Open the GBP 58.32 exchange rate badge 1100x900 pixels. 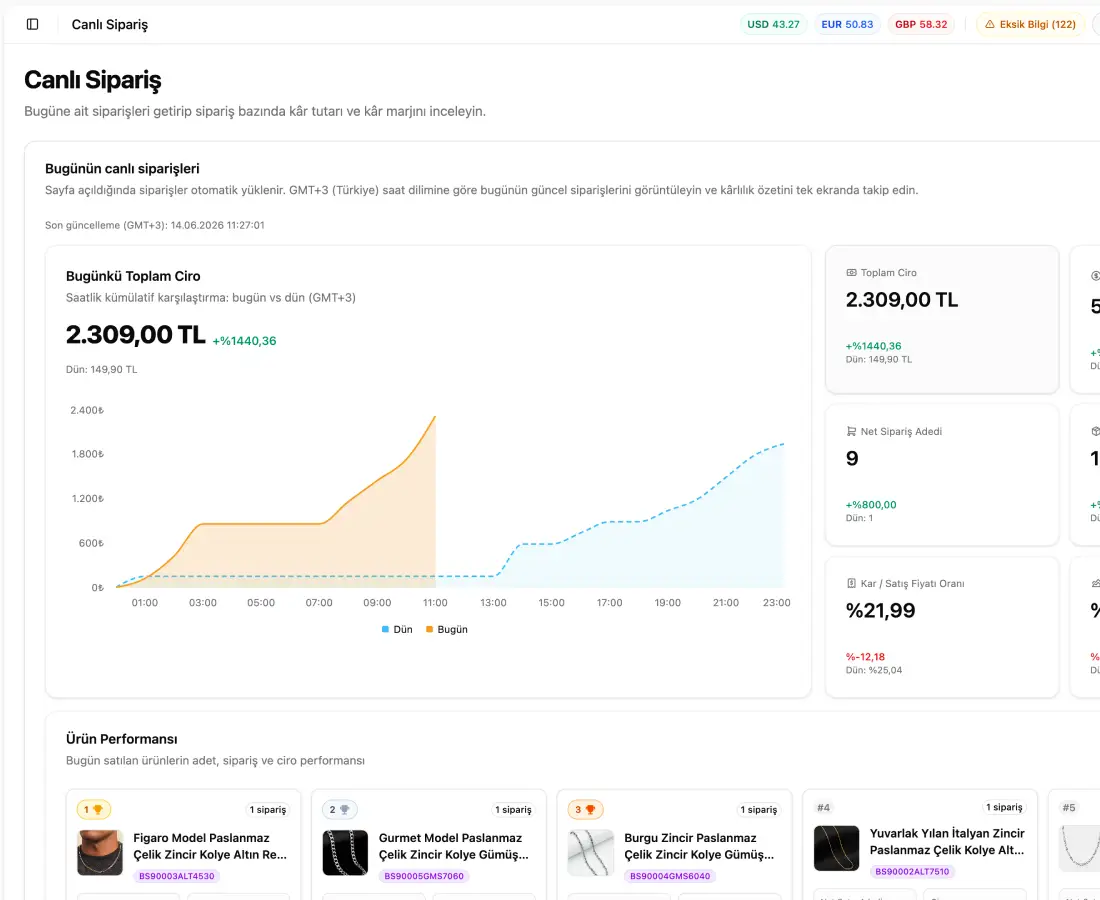[920, 25]
